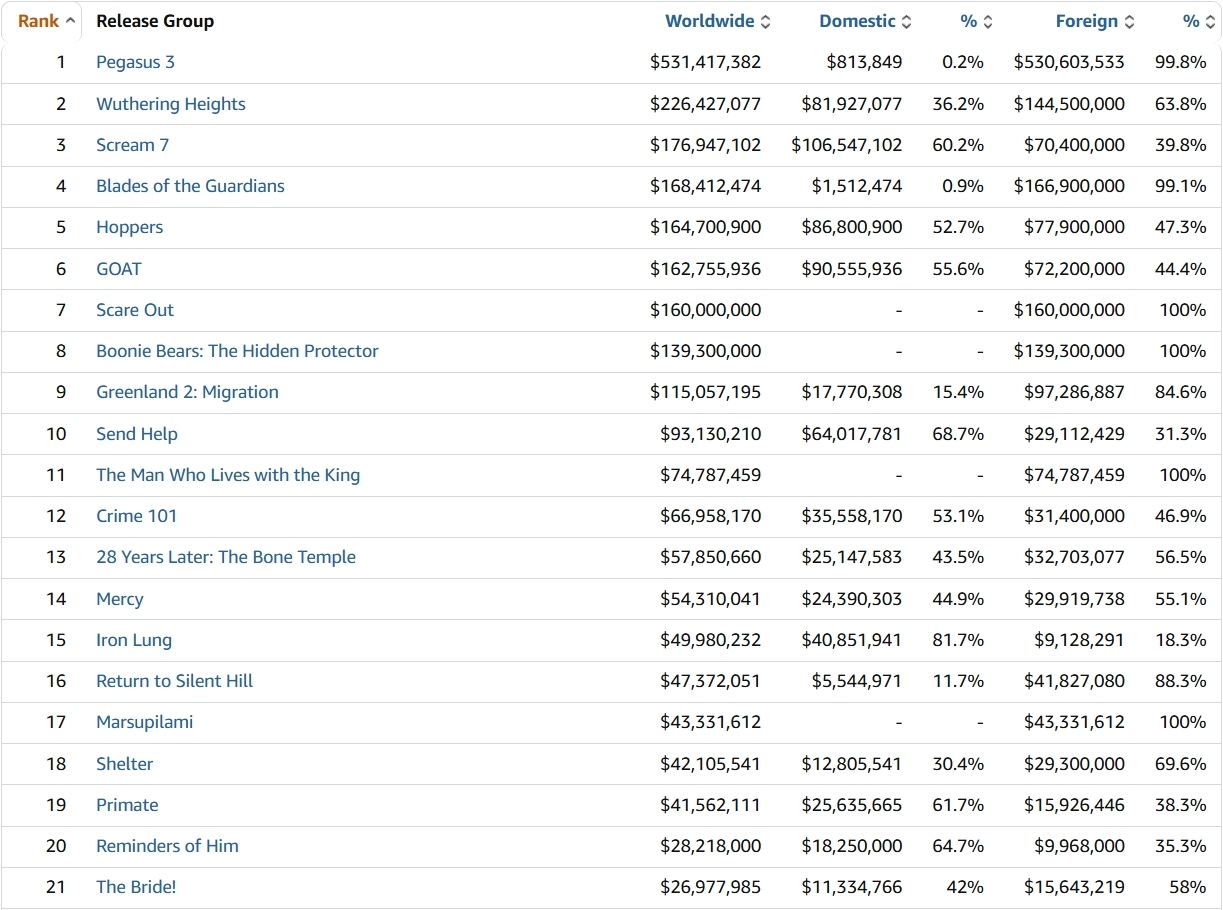The width and height of the screenshot is (1223, 910).
Task: Select the Marsupilami release link
Action: [x=144, y=722]
